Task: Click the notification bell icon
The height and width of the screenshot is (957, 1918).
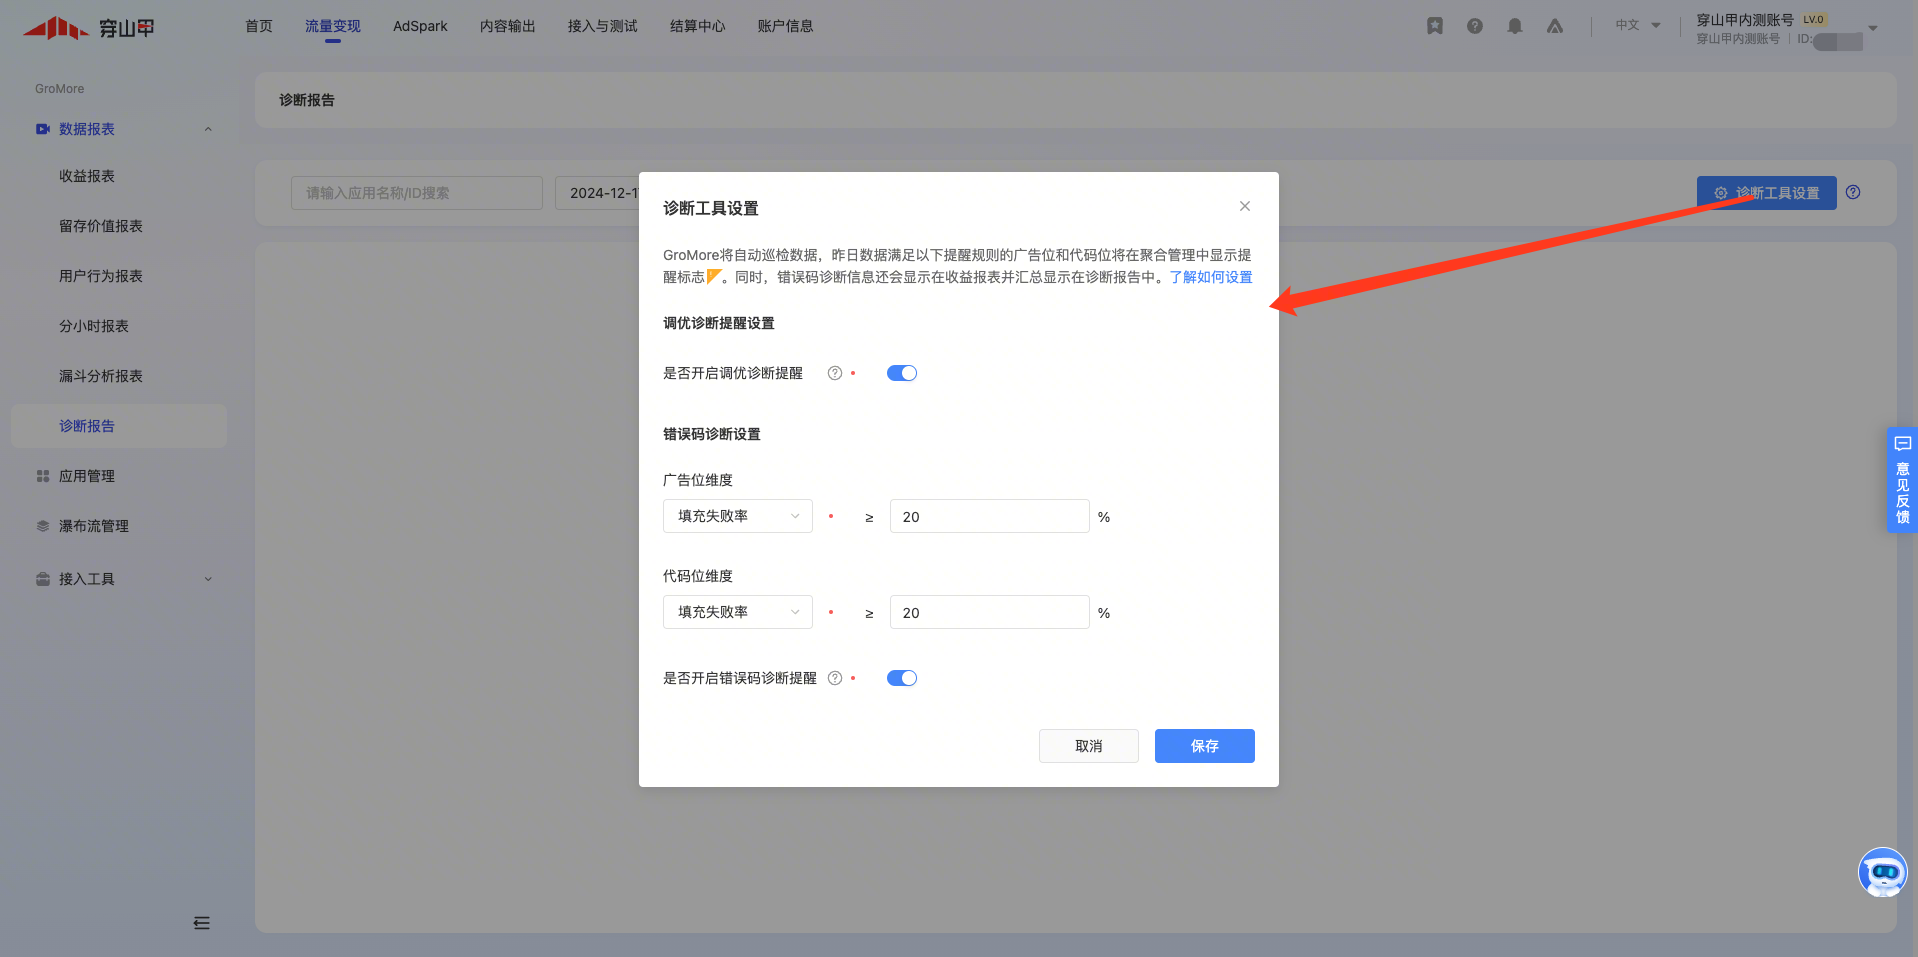Action: 1514,26
